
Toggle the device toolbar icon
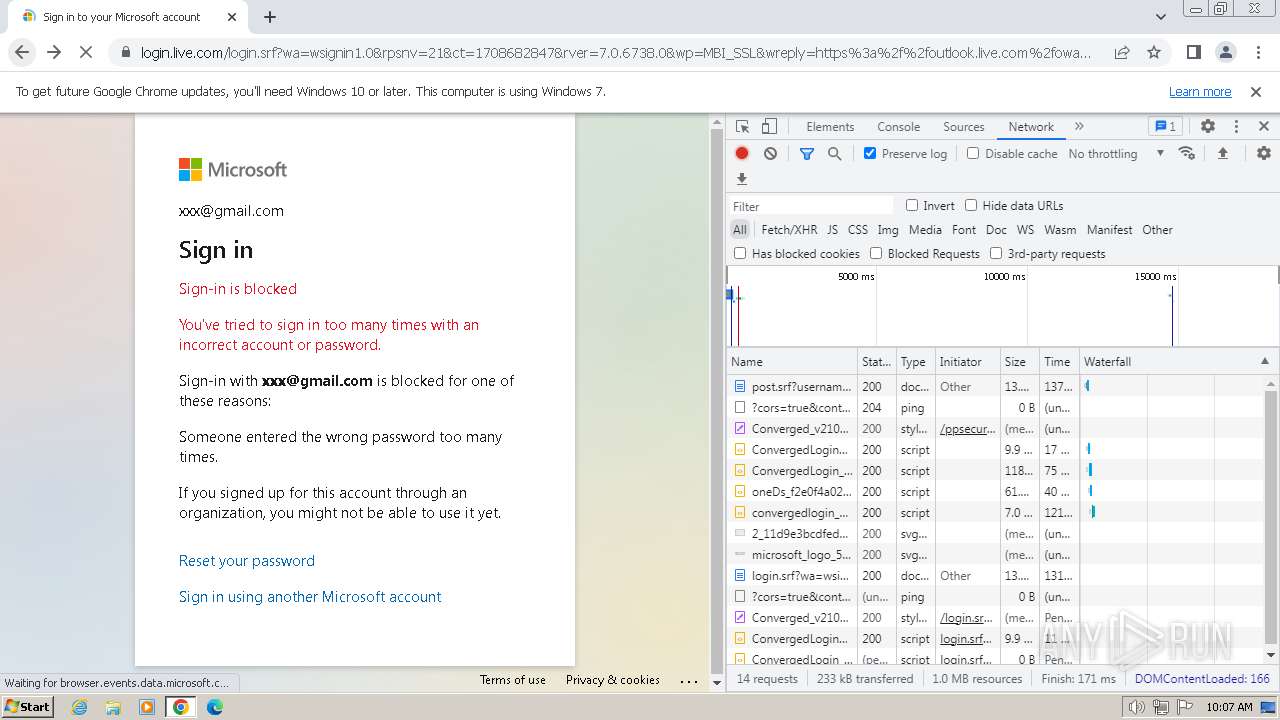point(769,127)
